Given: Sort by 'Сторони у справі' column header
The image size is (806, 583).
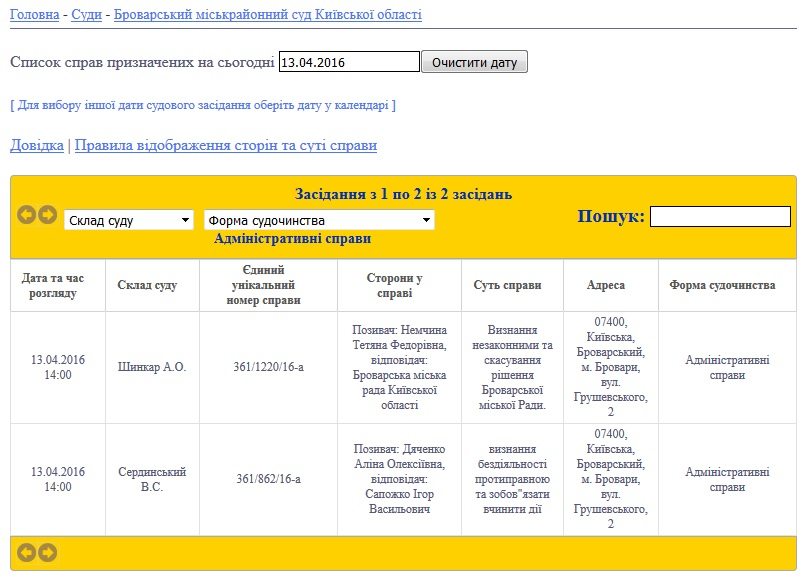Looking at the screenshot, I should [399, 285].
